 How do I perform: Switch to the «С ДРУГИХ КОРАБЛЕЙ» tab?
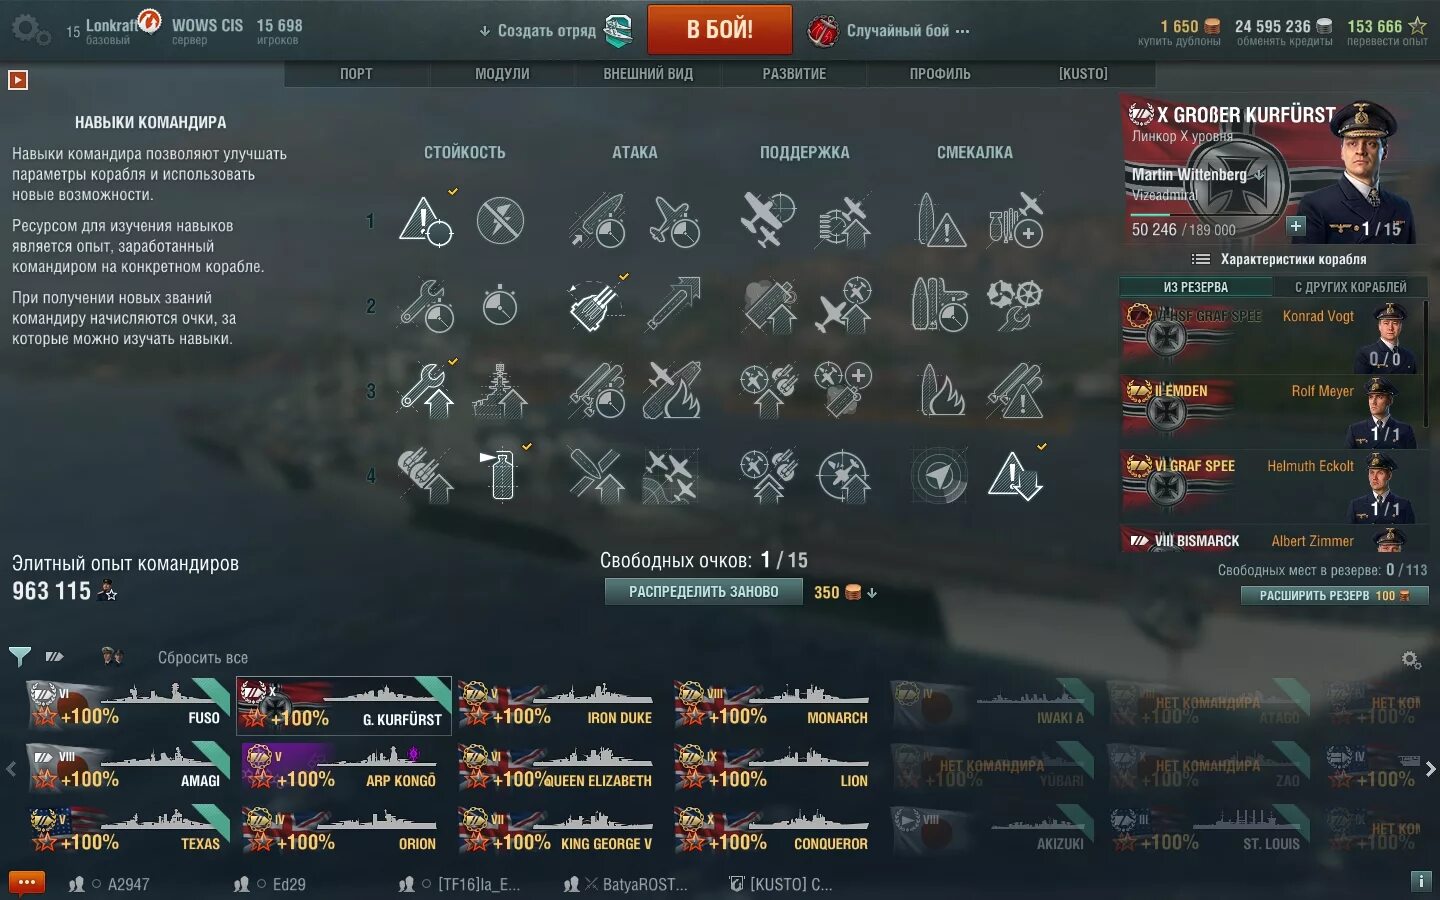click(x=1351, y=287)
